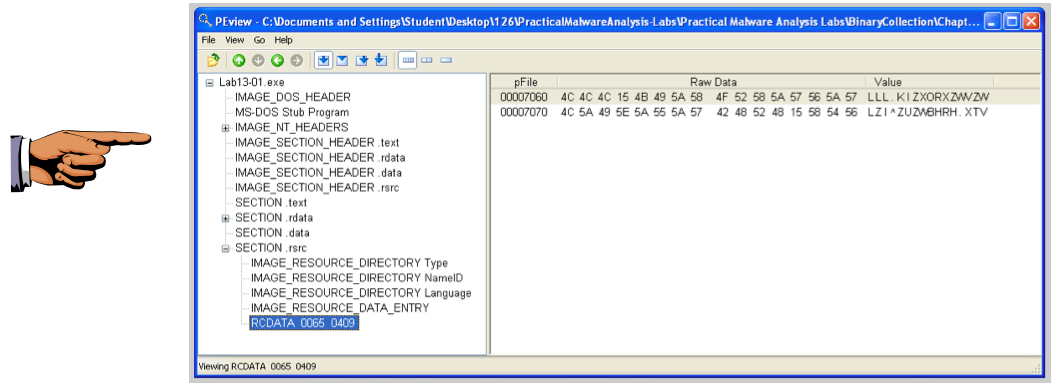This screenshot has height=388, width=1054.
Task: Select Lab13-01.exe in the tree
Action: pos(251,82)
